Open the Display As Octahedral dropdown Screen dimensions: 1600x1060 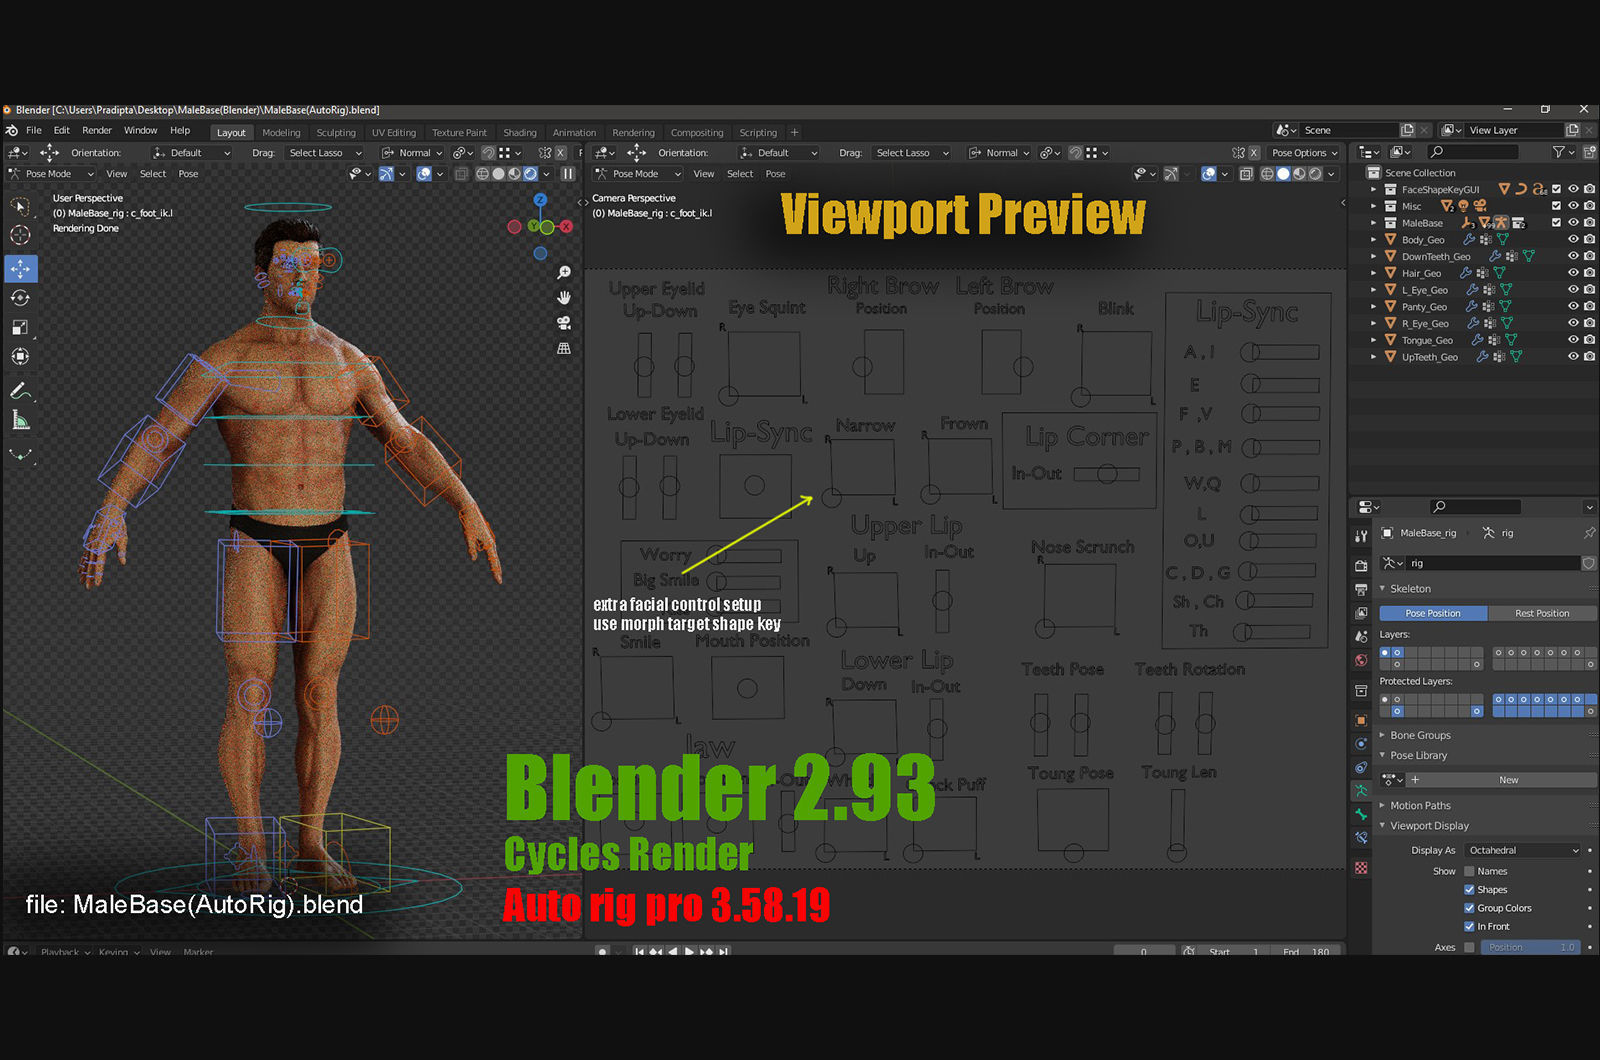coord(1522,851)
